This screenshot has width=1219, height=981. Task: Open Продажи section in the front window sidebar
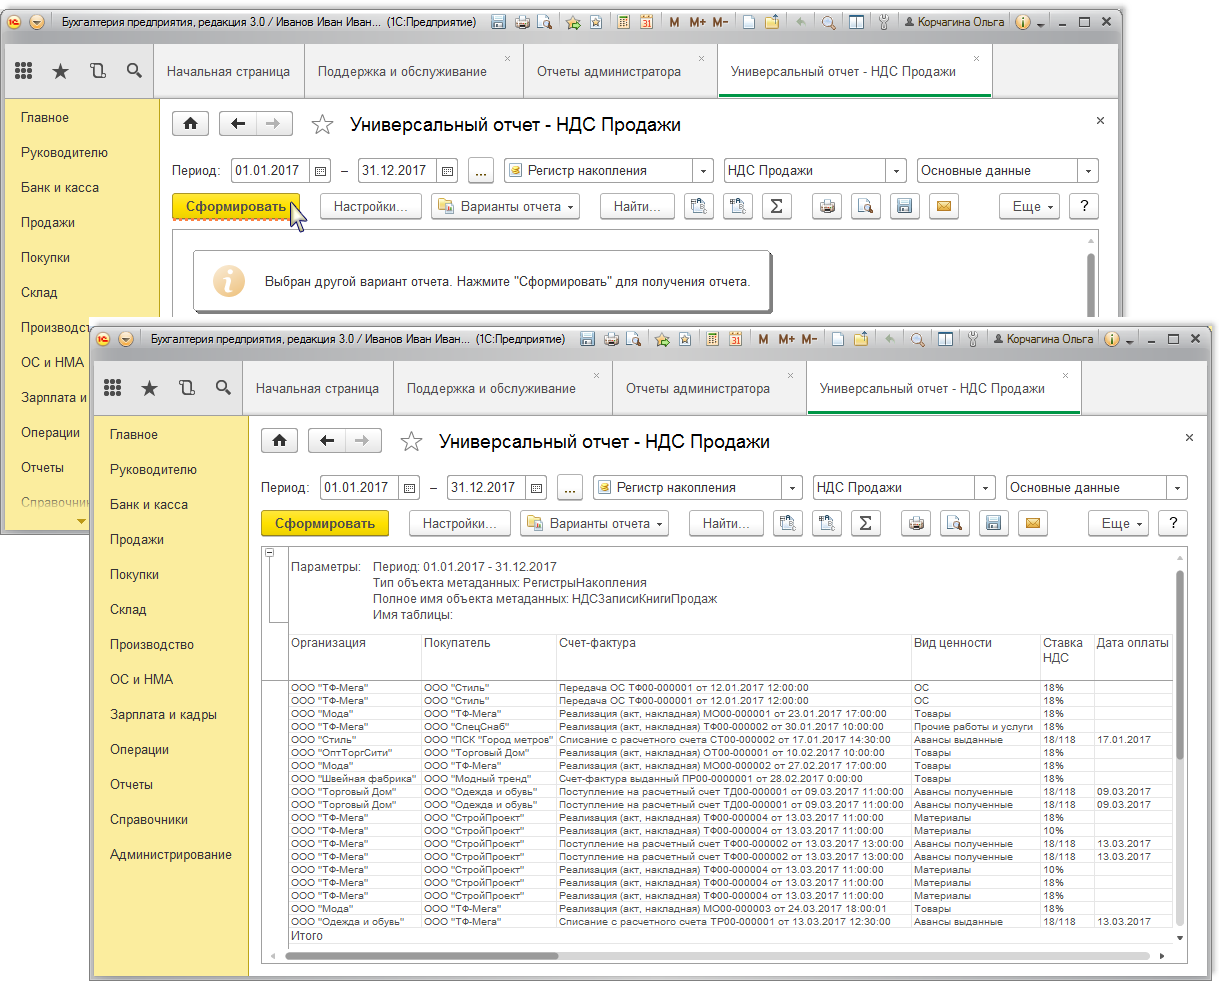pos(137,539)
